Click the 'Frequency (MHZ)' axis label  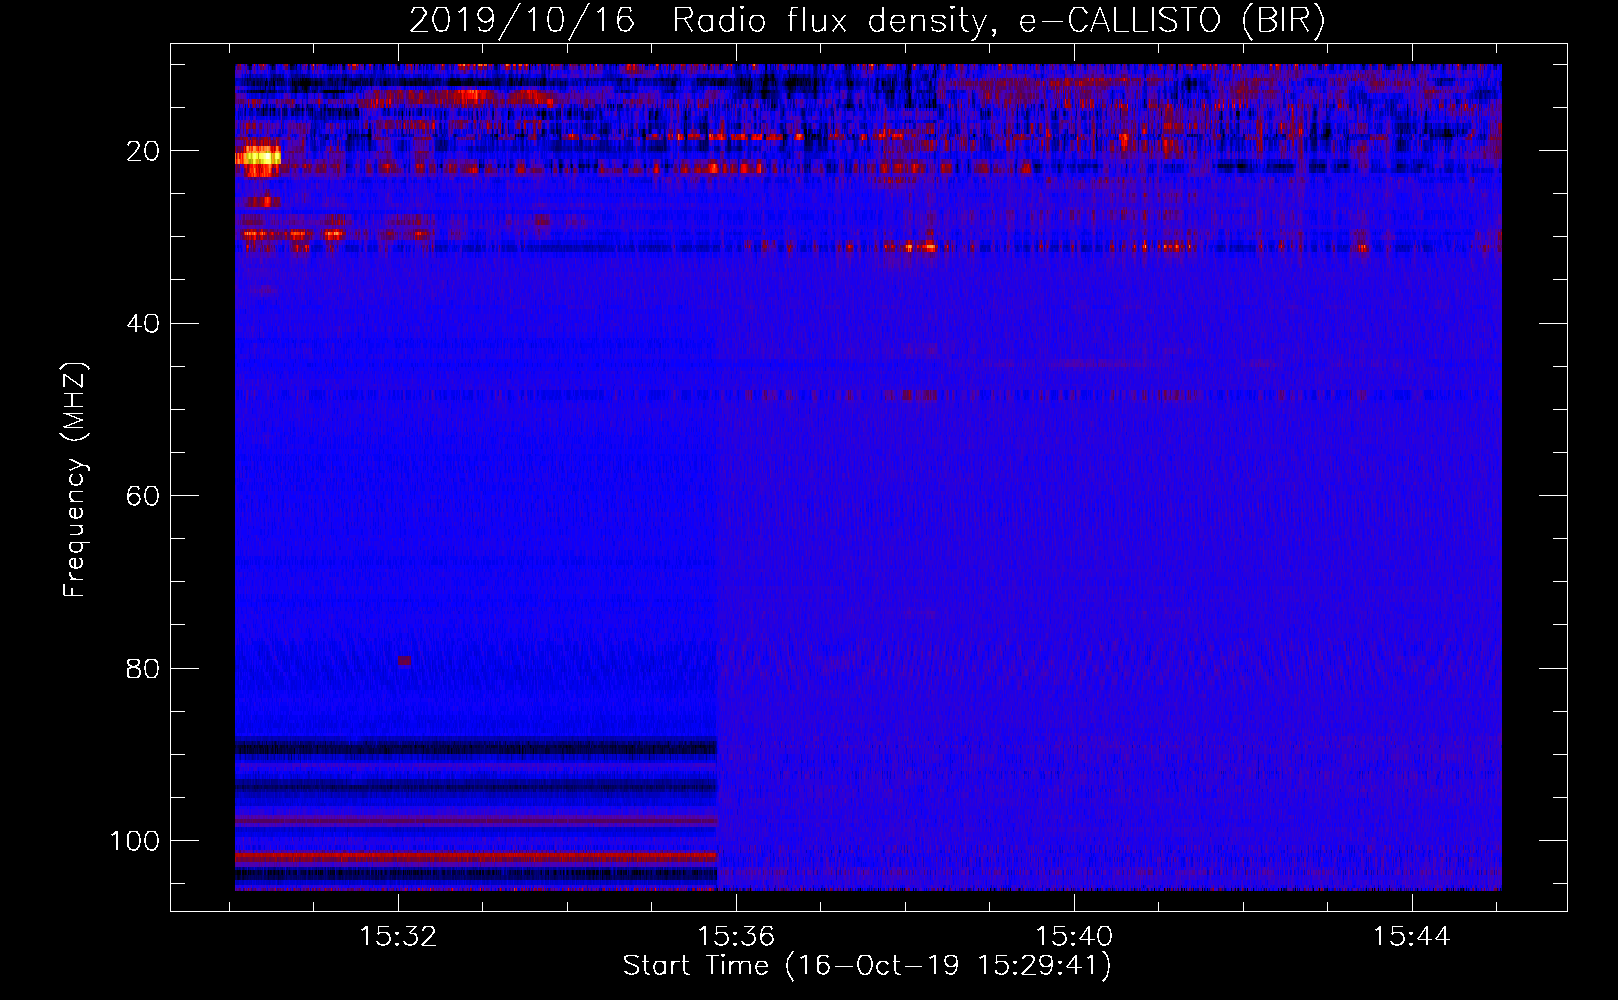click(x=75, y=480)
